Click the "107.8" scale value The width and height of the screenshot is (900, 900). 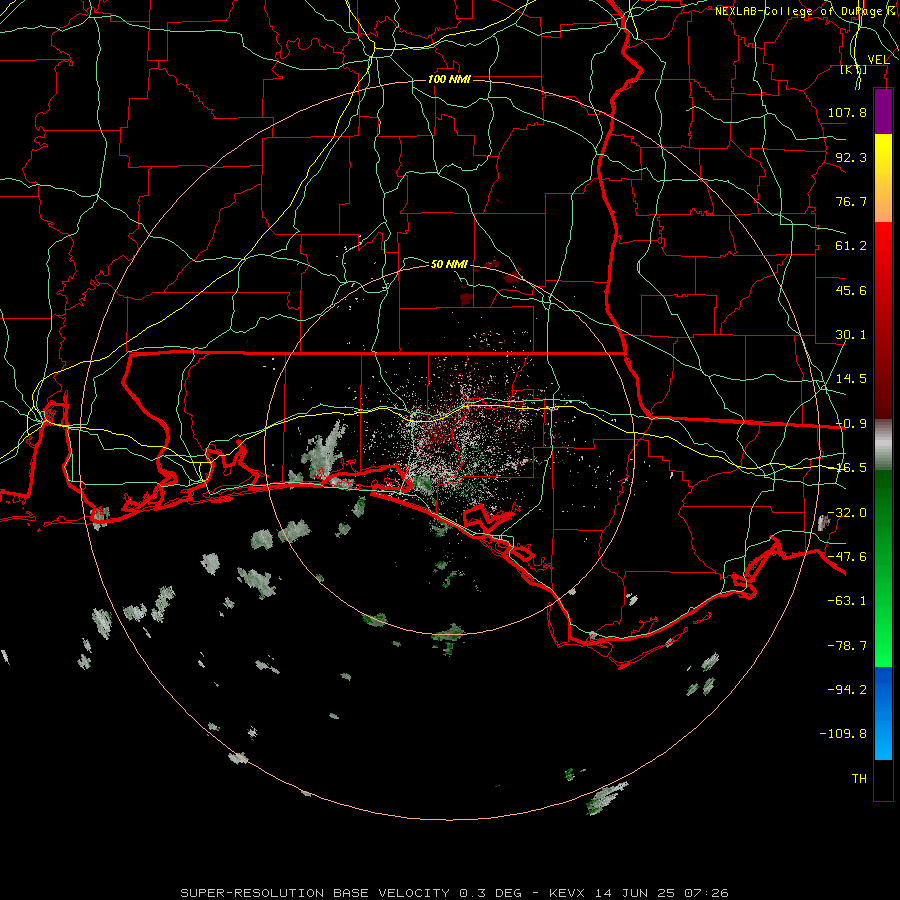click(847, 112)
